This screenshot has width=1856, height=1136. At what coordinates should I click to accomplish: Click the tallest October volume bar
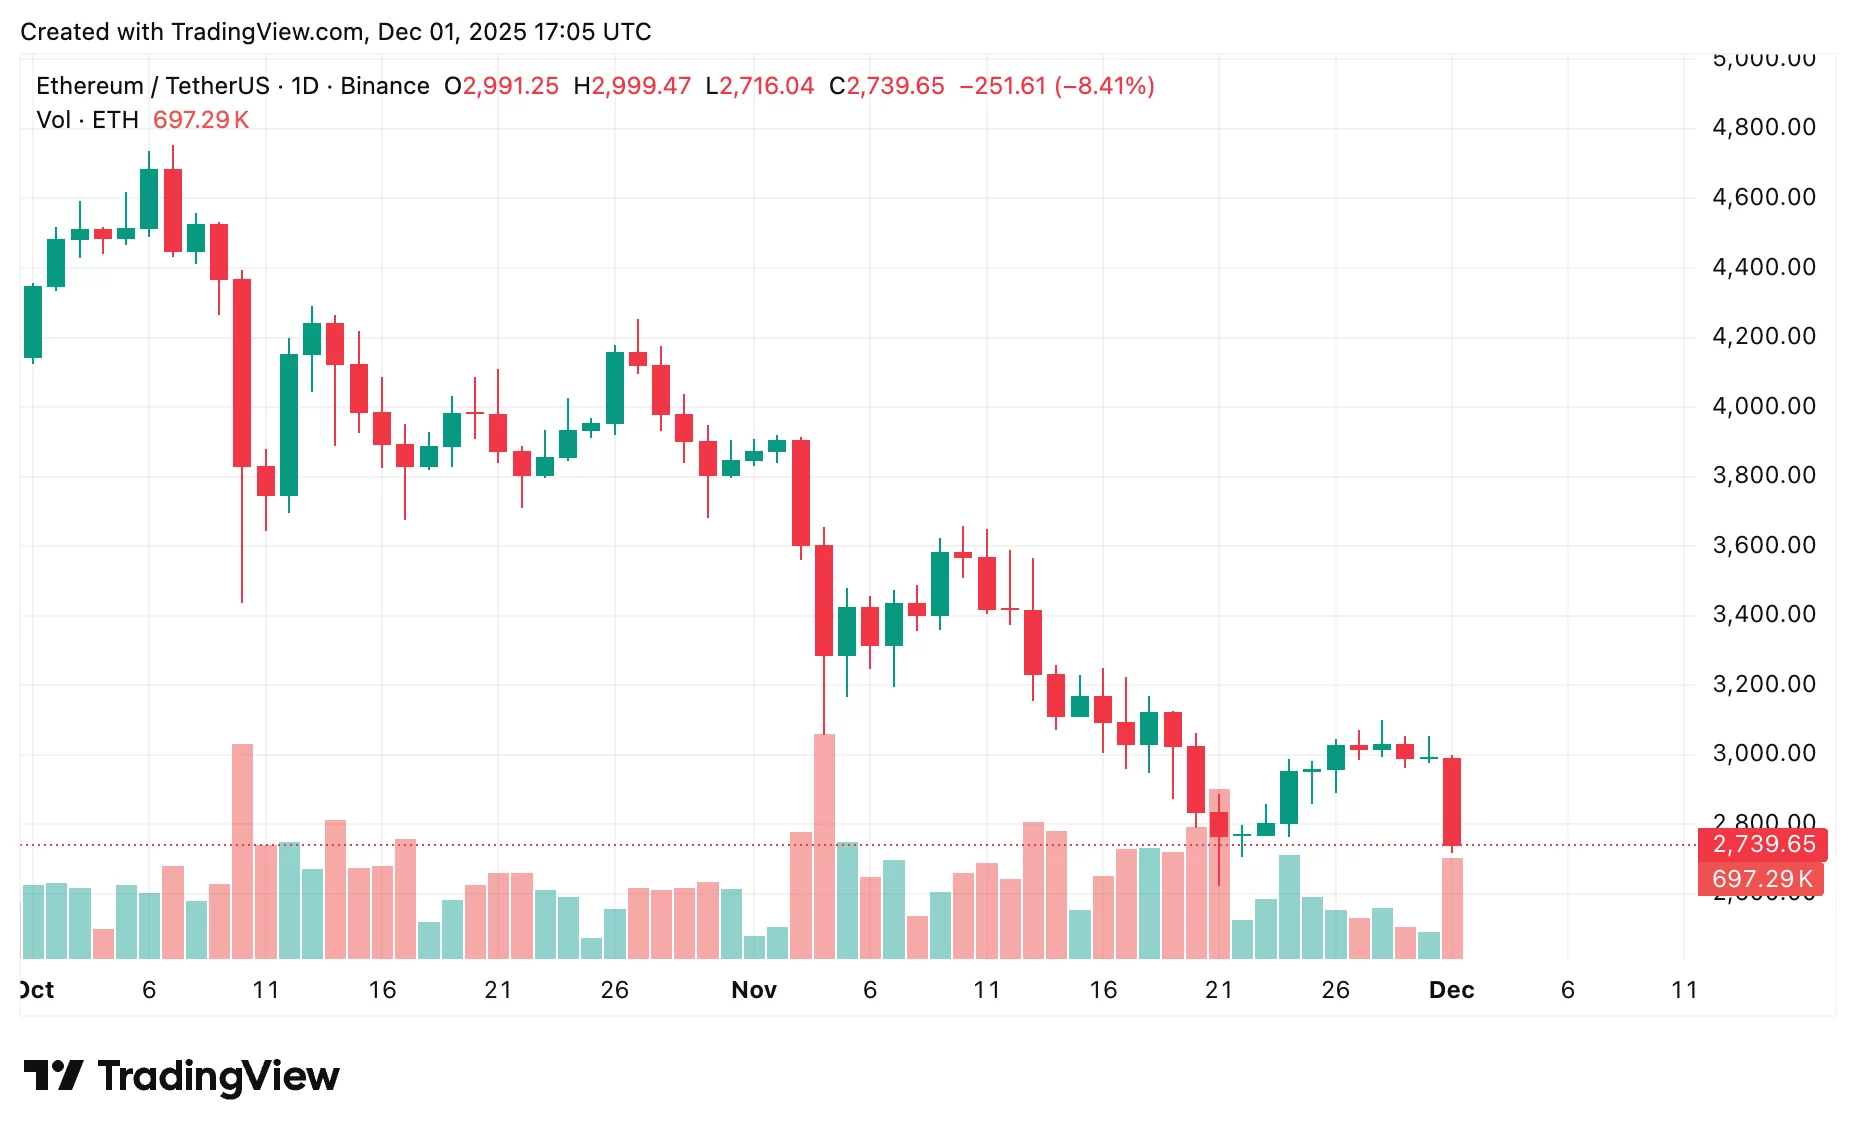pyautogui.click(x=242, y=850)
